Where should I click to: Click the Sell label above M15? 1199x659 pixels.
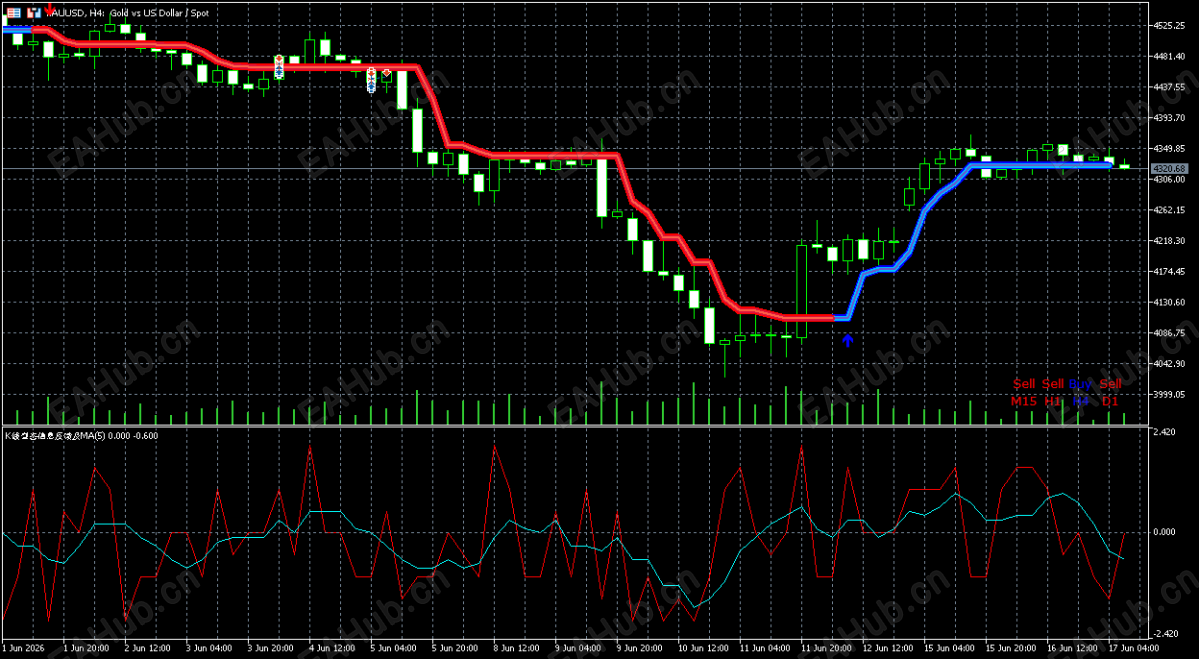[x=1025, y=384]
